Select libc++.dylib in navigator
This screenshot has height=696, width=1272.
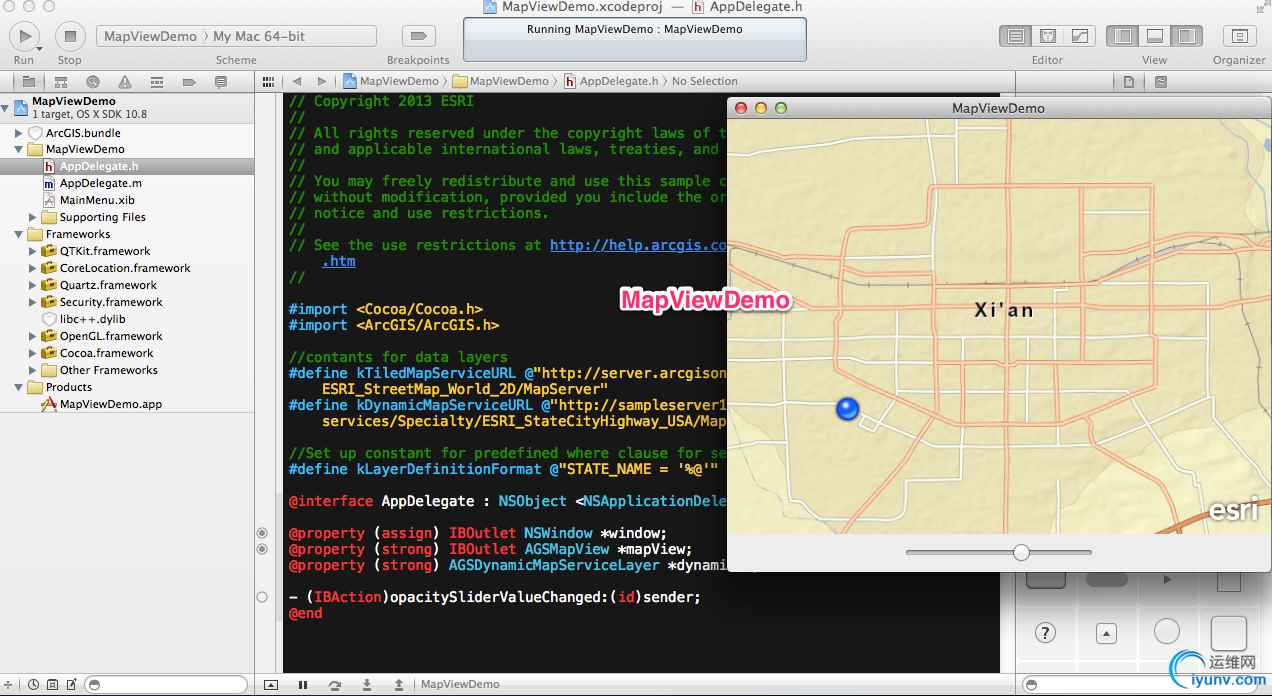click(x=92, y=319)
